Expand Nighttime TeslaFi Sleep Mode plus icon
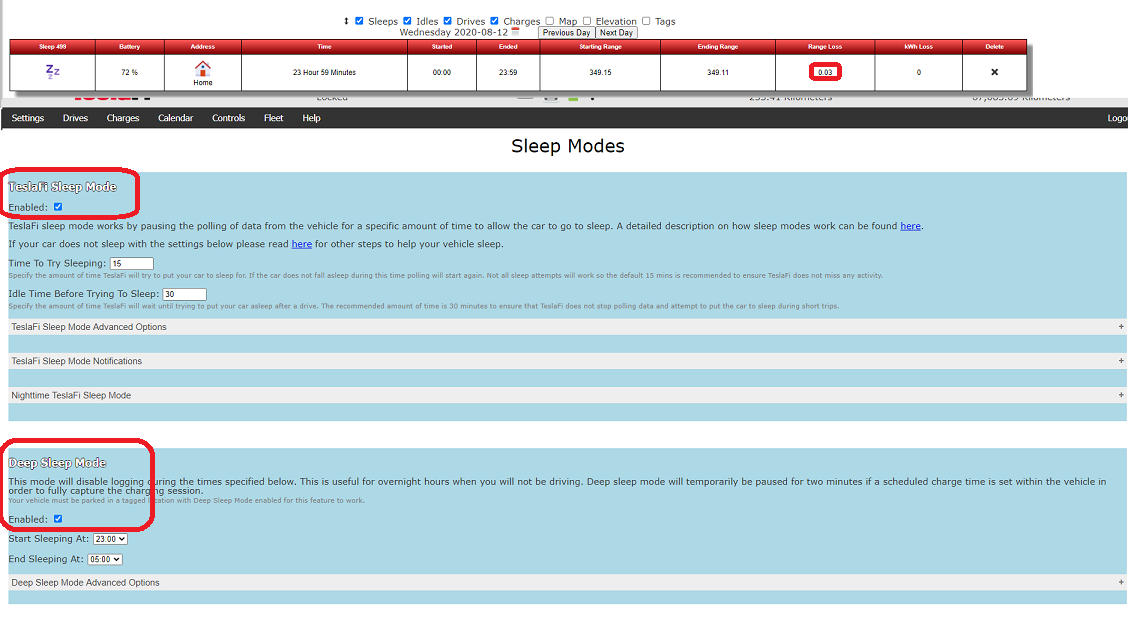The image size is (1128, 633). 1121,395
